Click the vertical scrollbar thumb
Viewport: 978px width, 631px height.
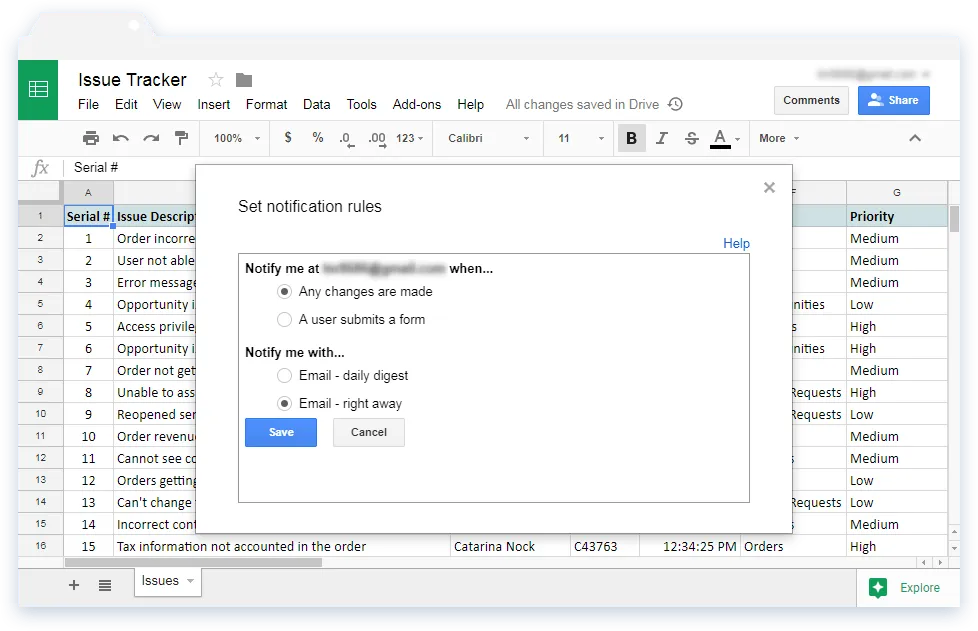point(954,218)
